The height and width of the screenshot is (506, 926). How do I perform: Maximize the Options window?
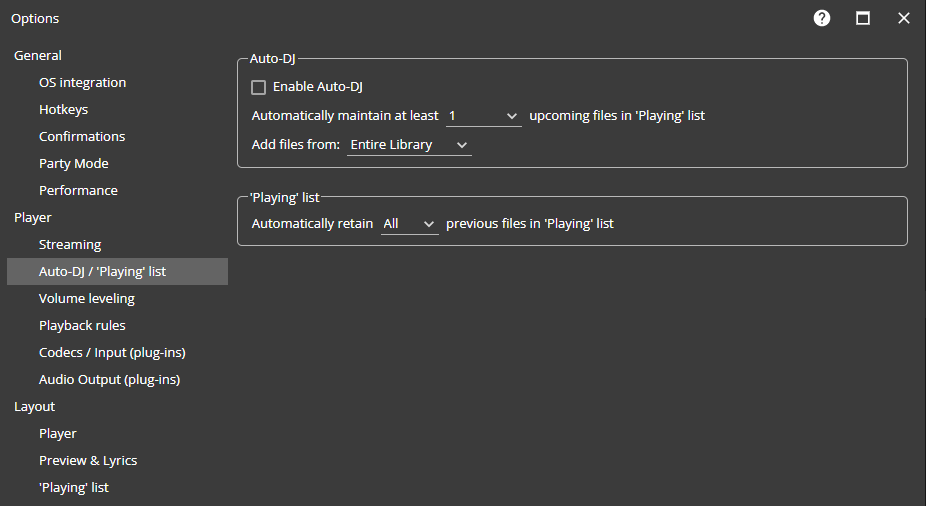pyautogui.click(x=863, y=18)
